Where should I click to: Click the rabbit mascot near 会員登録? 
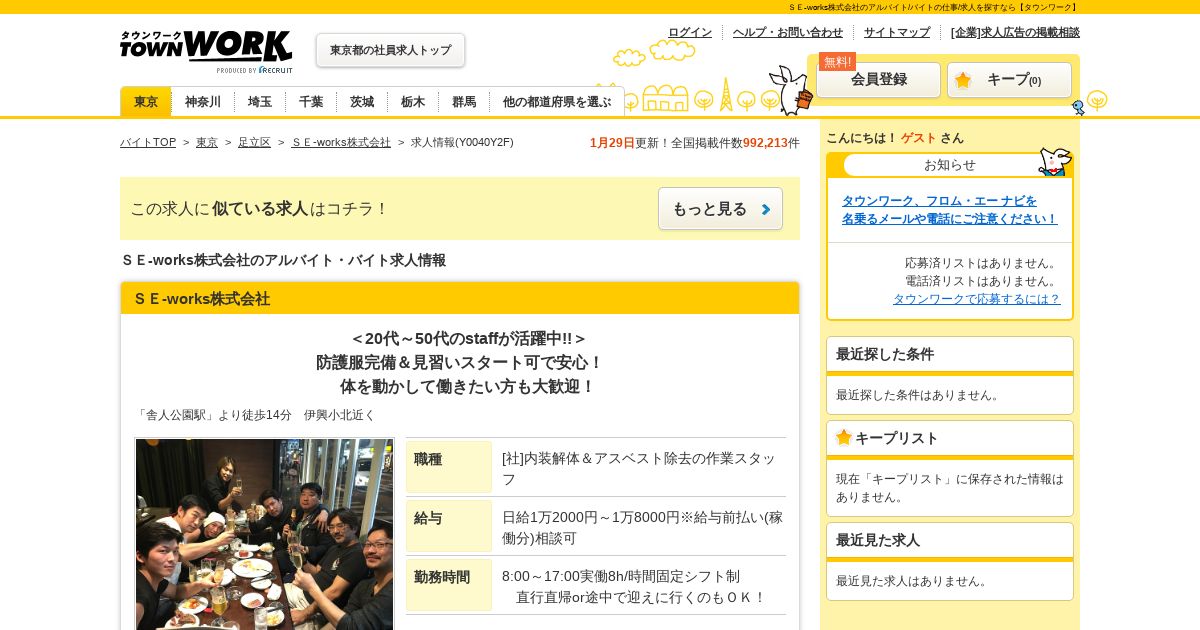click(792, 89)
